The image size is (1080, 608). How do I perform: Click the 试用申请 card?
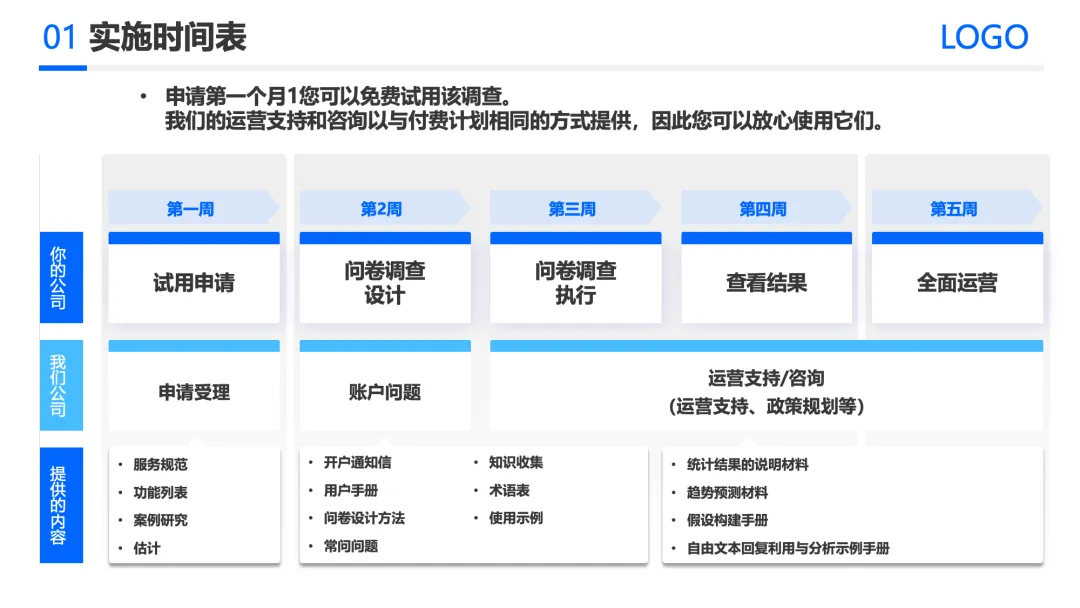[194, 277]
